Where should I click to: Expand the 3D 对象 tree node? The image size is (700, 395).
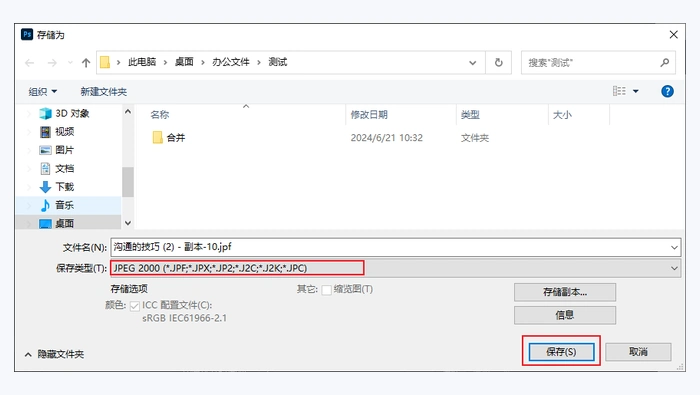(29, 113)
